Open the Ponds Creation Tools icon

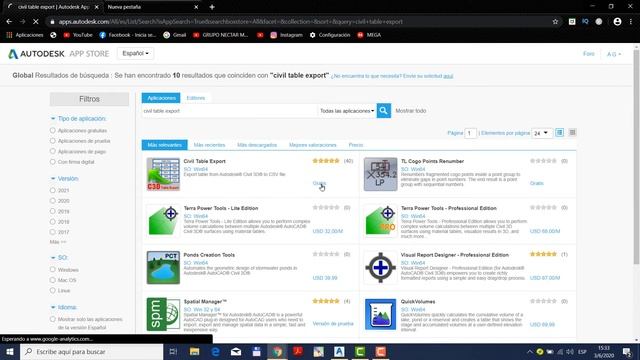click(x=163, y=267)
